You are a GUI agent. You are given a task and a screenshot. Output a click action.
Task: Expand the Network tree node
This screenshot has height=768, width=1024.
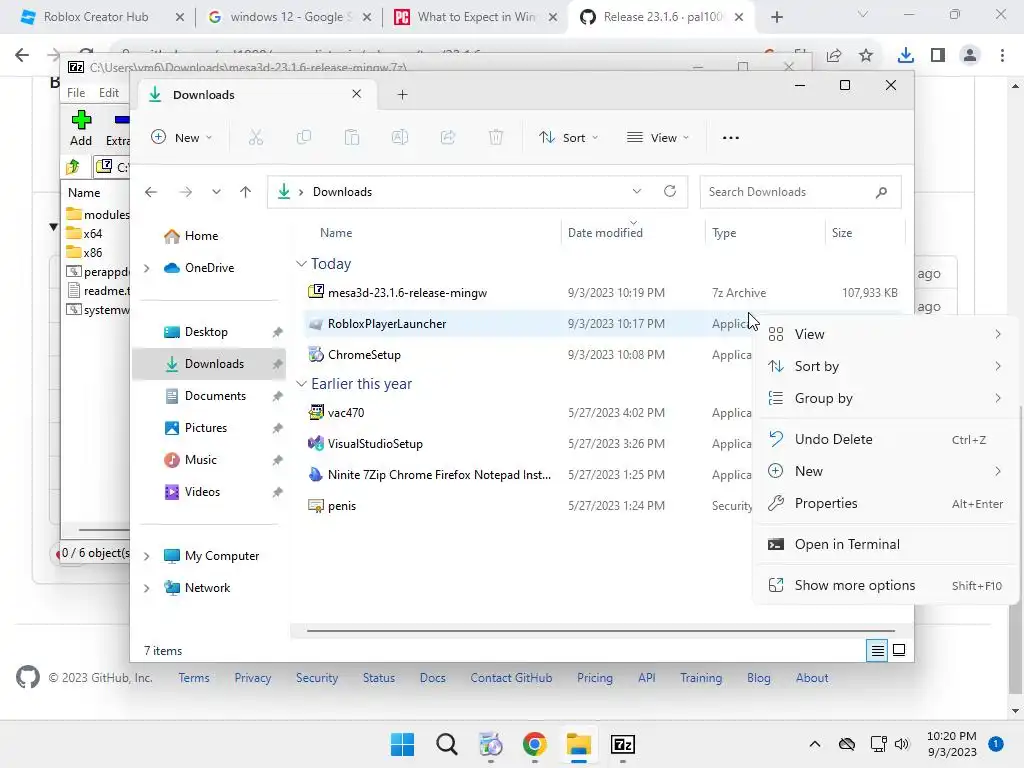[x=147, y=588]
